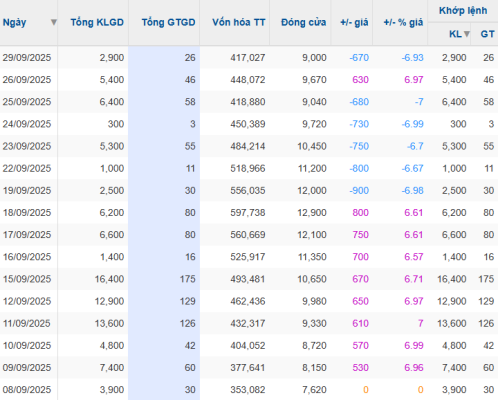Click highlighted GTGD value 175
The image size is (498, 400).
click(188, 279)
